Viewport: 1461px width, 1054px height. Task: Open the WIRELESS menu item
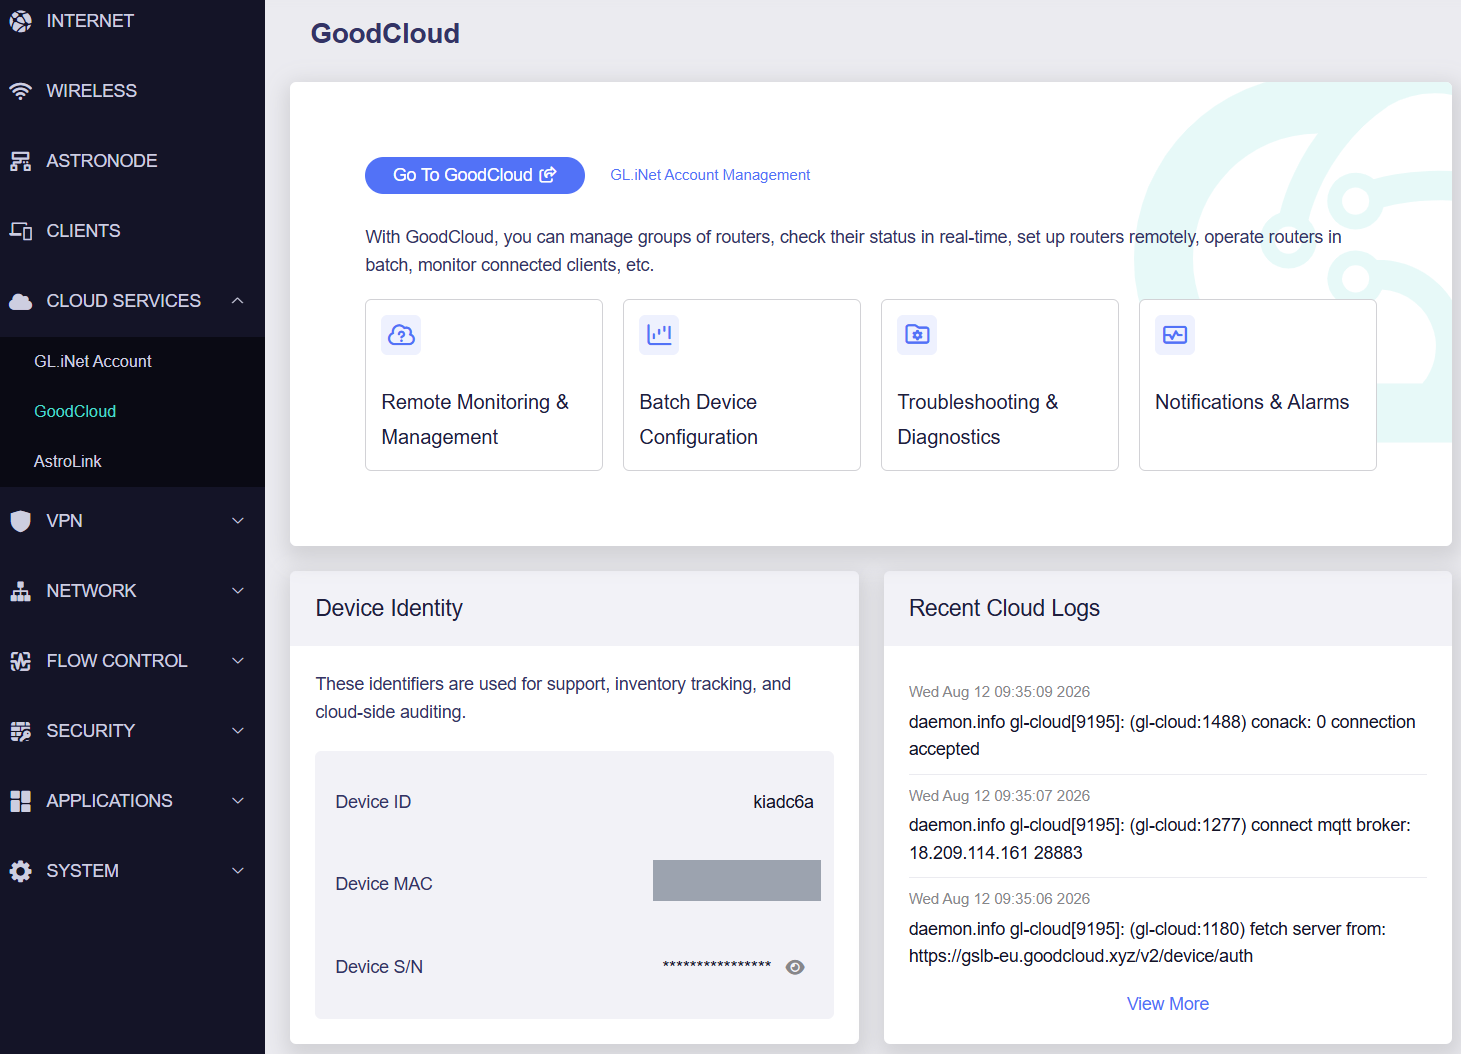coord(132,91)
